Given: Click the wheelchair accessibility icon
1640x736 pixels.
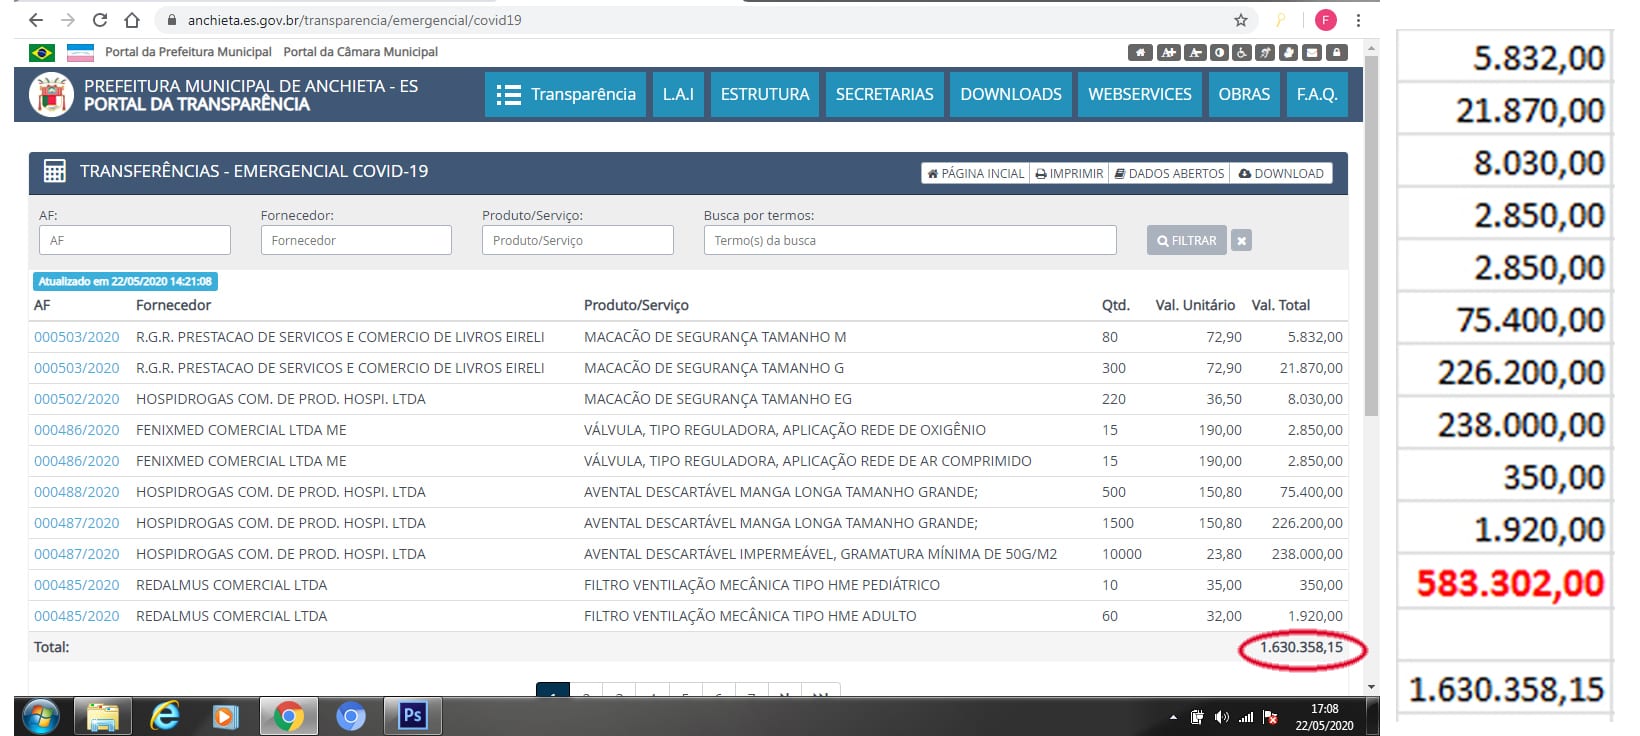Looking at the screenshot, I should pos(1242,52).
